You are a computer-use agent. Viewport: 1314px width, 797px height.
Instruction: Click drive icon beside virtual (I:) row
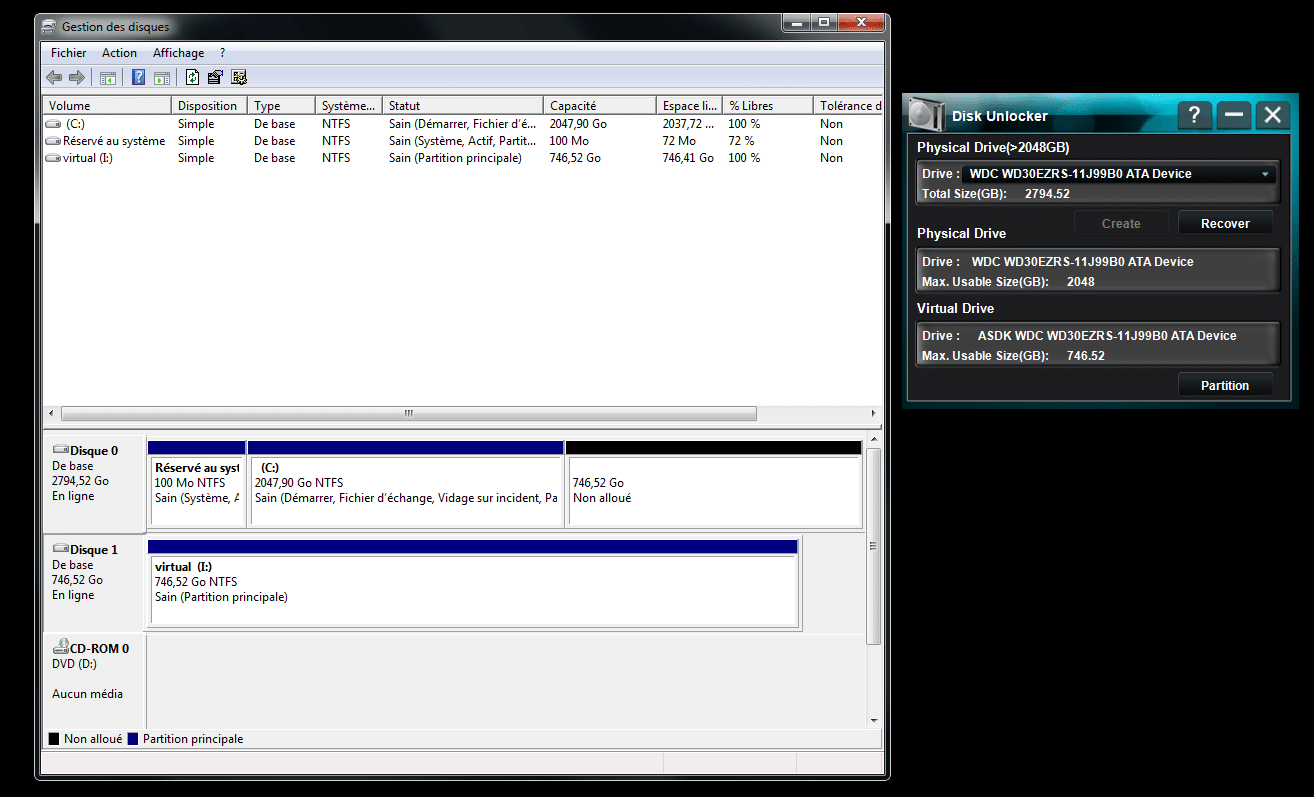pyautogui.click(x=54, y=158)
